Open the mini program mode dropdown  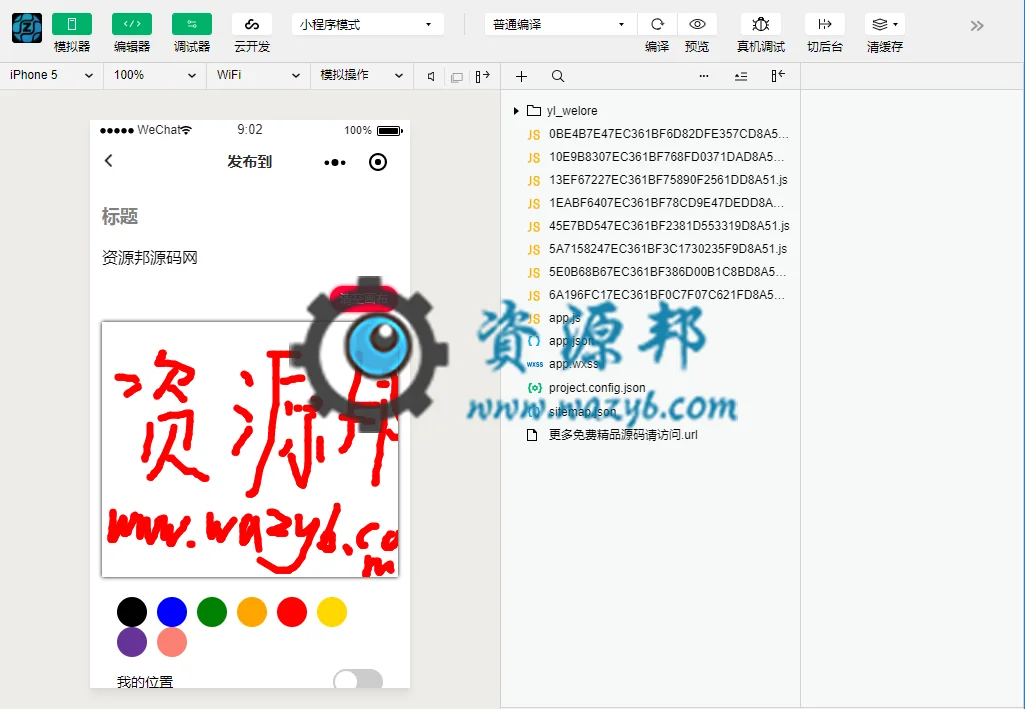[x=367, y=24]
